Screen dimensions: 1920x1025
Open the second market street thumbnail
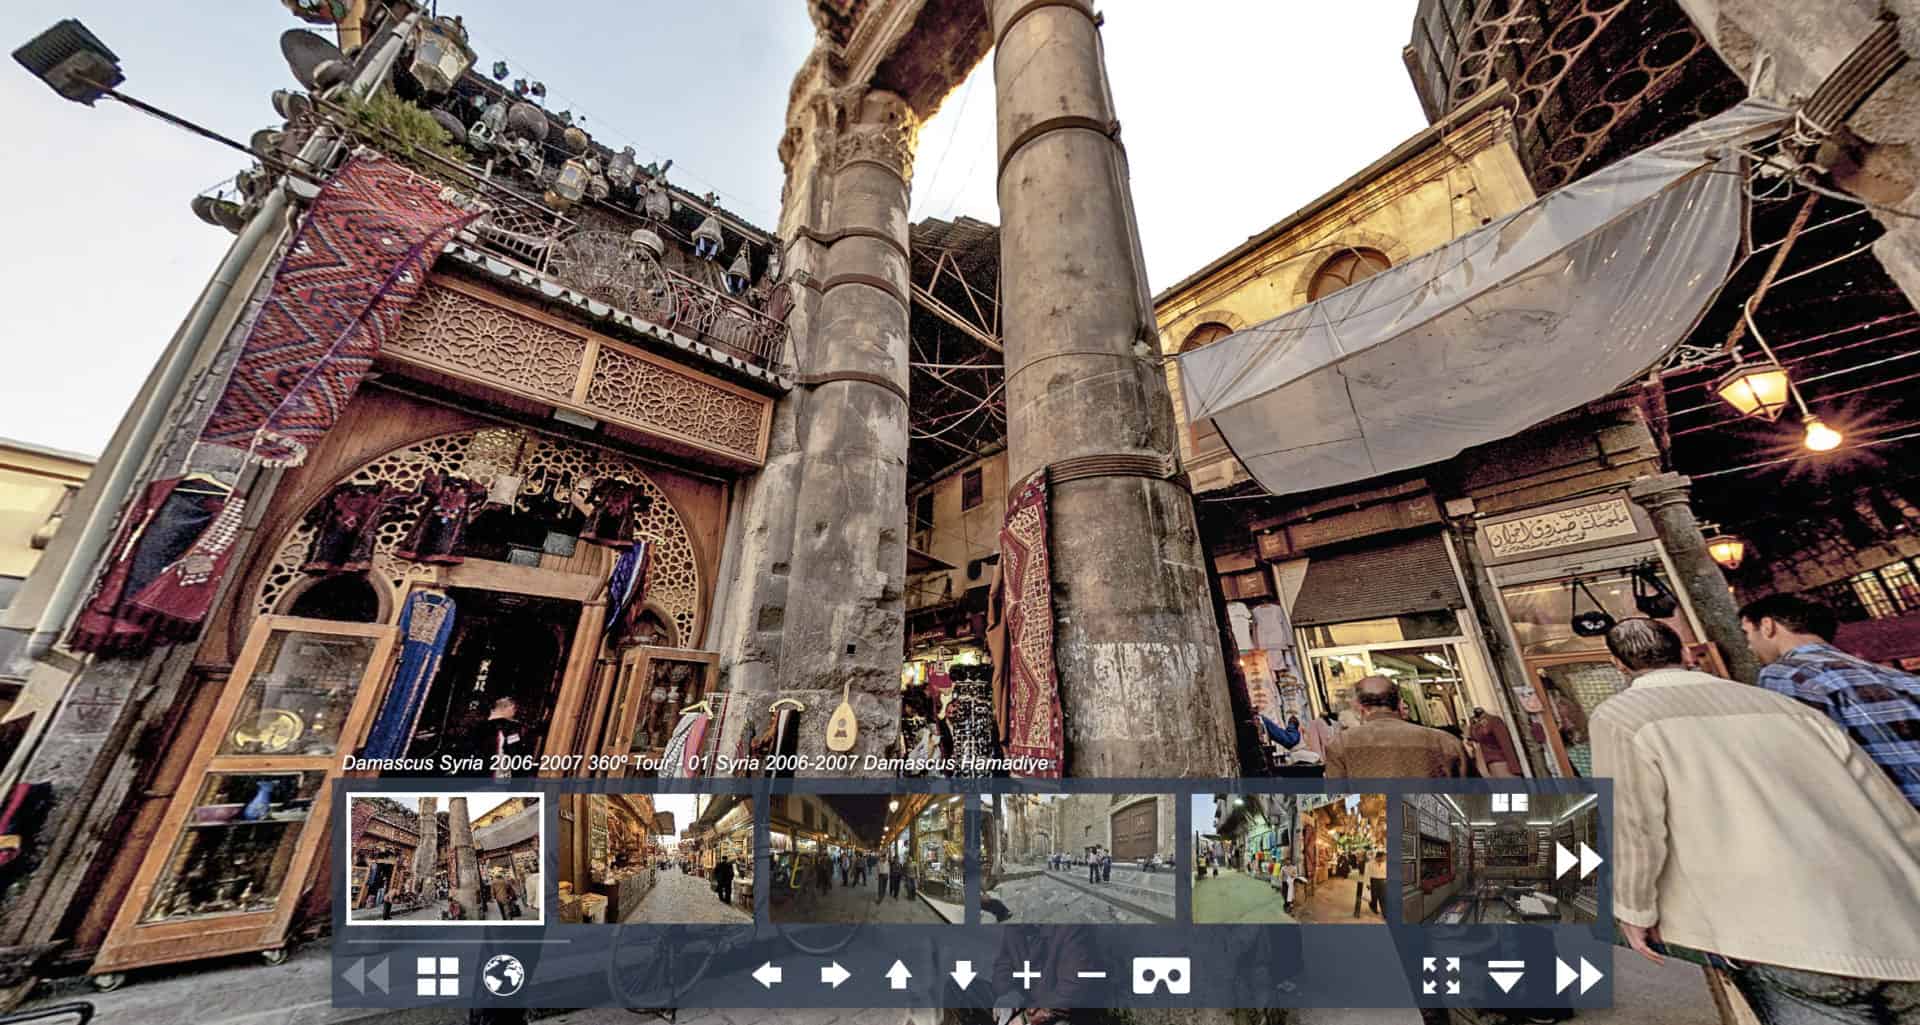click(656, 858)
